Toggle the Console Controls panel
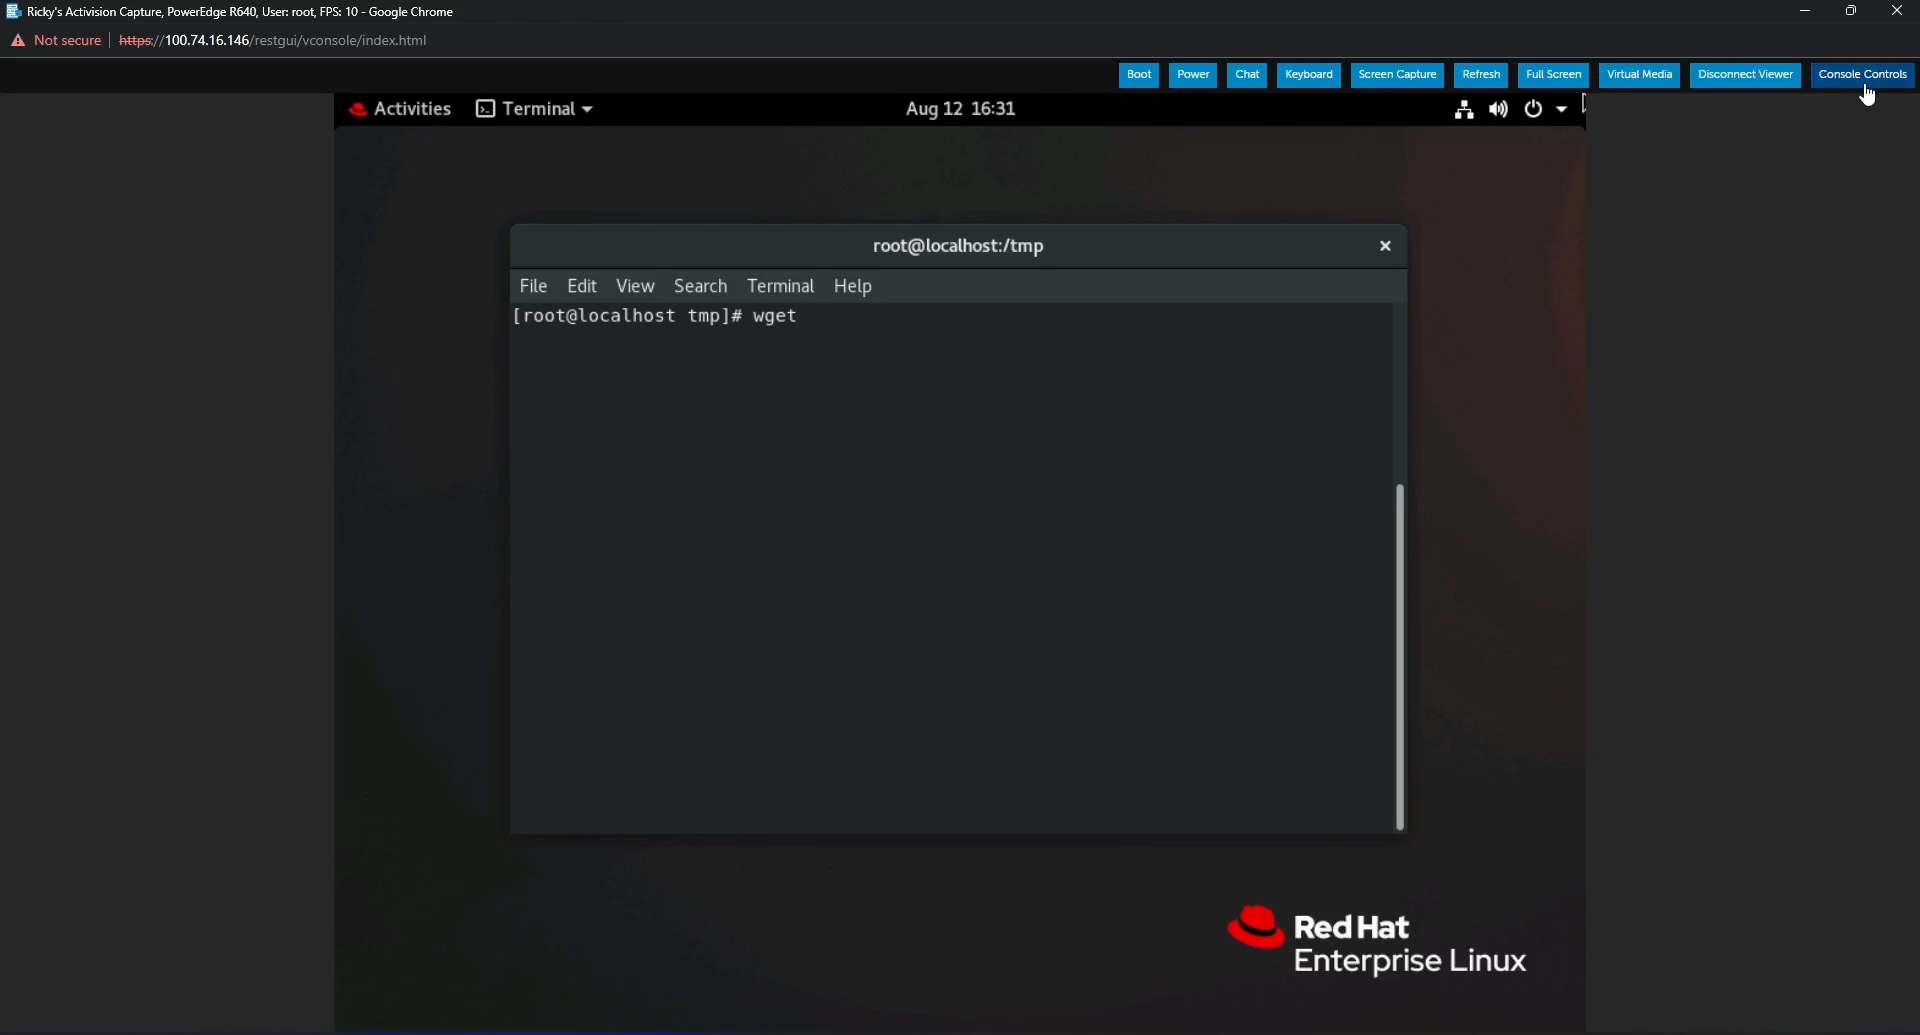1920x1035 pixels. click(x=1862, y=74)
